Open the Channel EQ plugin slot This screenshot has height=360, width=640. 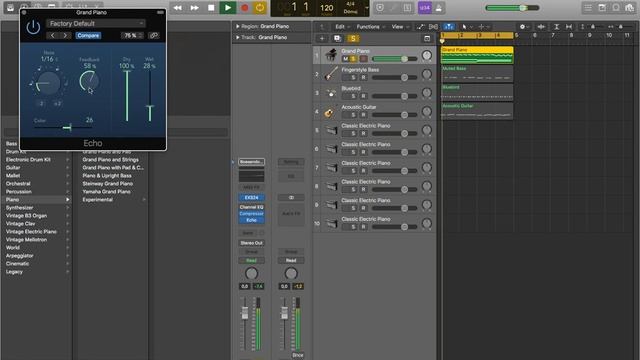pyautogui.click(x=251, y=207)
